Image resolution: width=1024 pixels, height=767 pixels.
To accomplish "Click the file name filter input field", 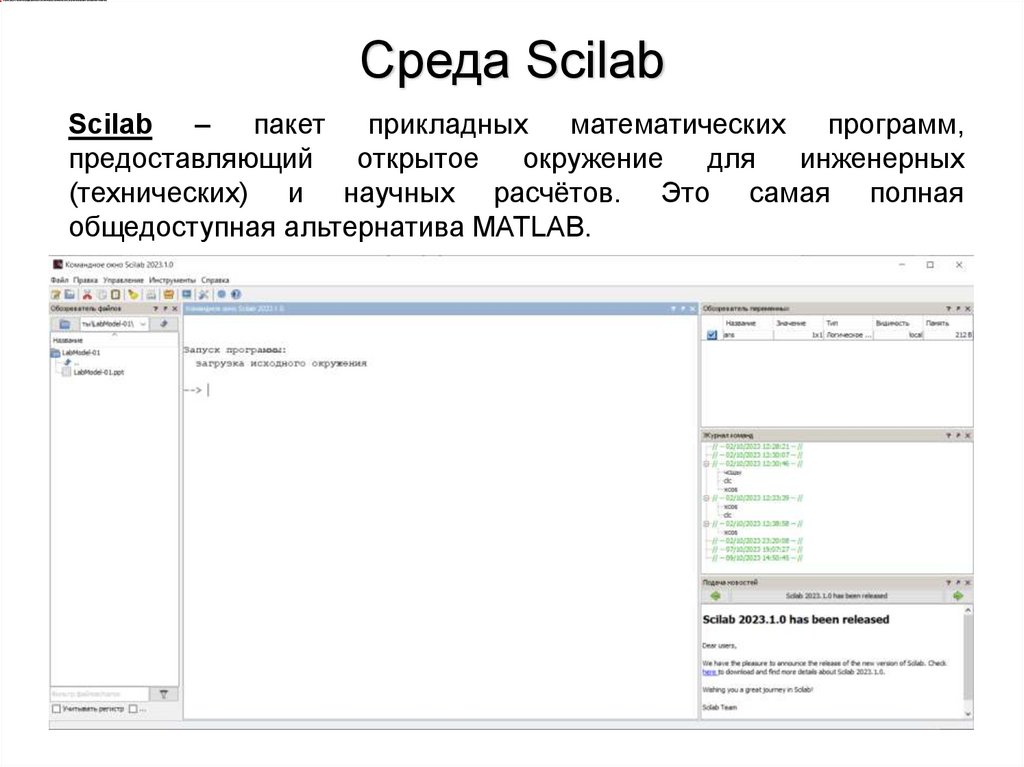I will coord(100,694).
